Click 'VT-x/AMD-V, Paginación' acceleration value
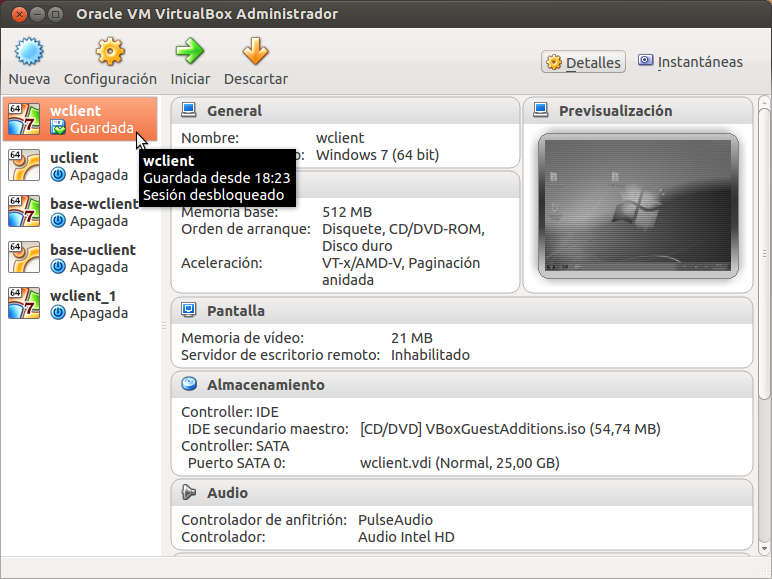 point(401,263)
